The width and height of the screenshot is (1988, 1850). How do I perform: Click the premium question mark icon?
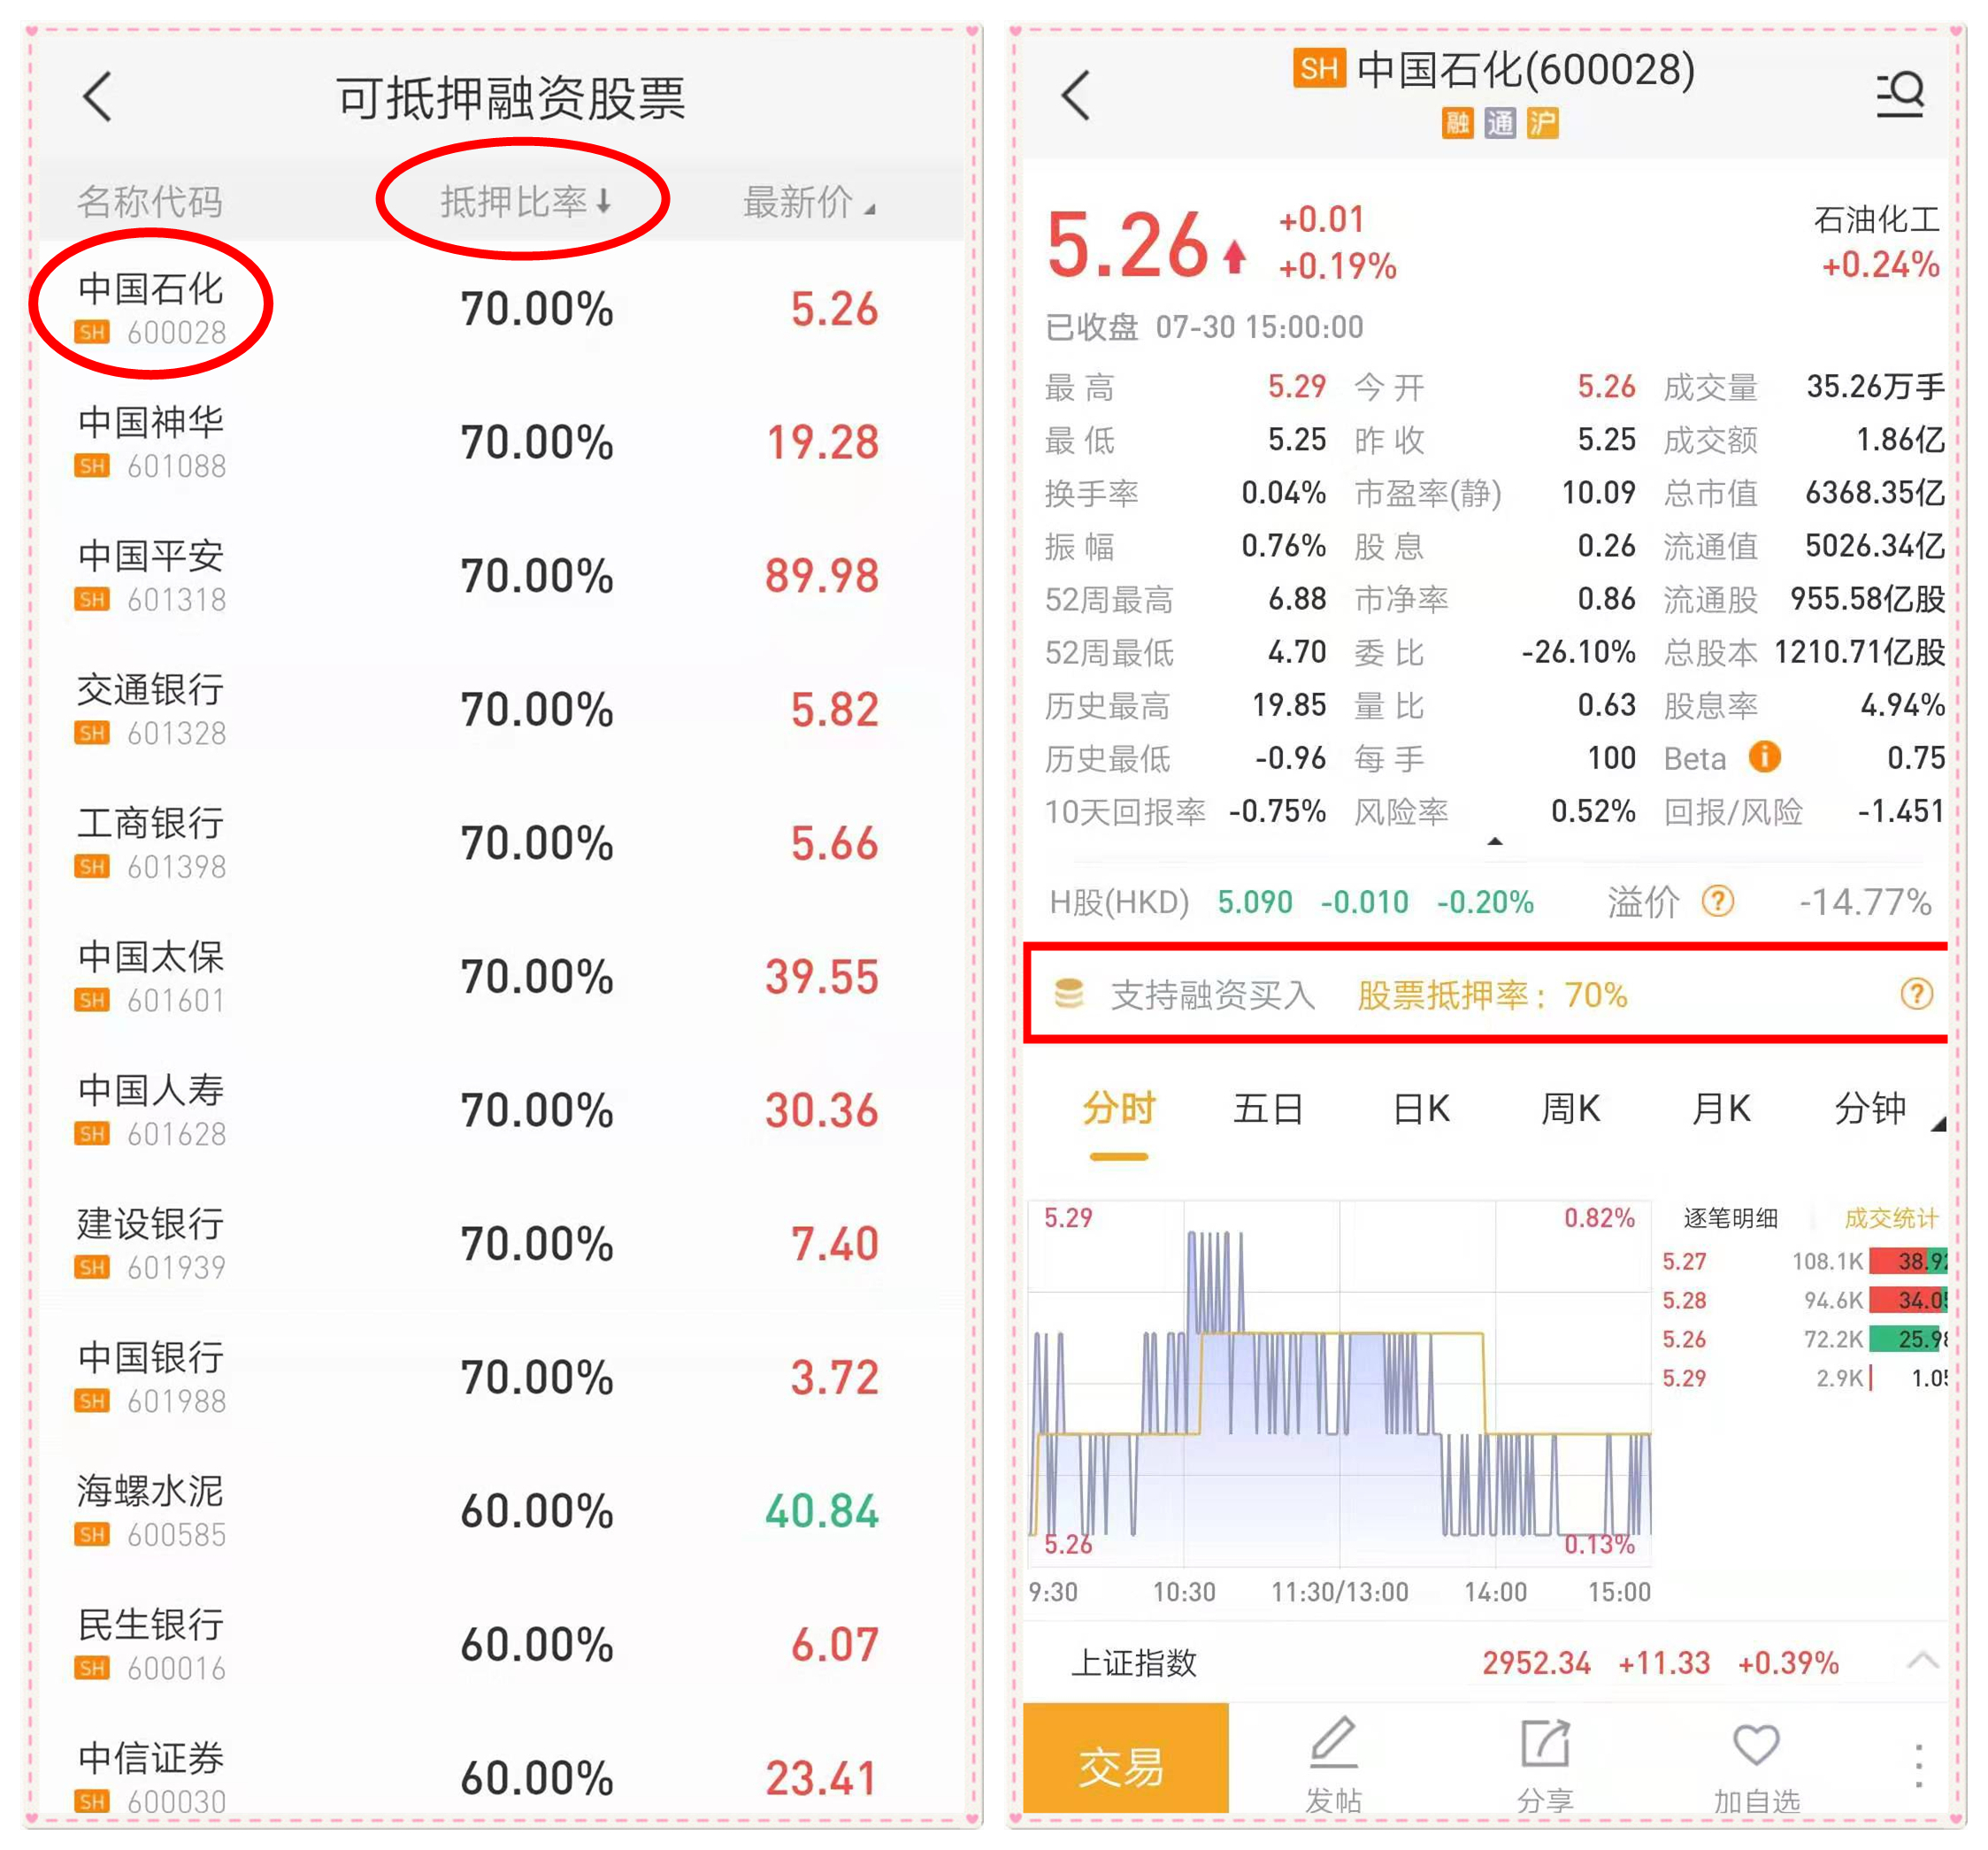(x=1718, y=901)
